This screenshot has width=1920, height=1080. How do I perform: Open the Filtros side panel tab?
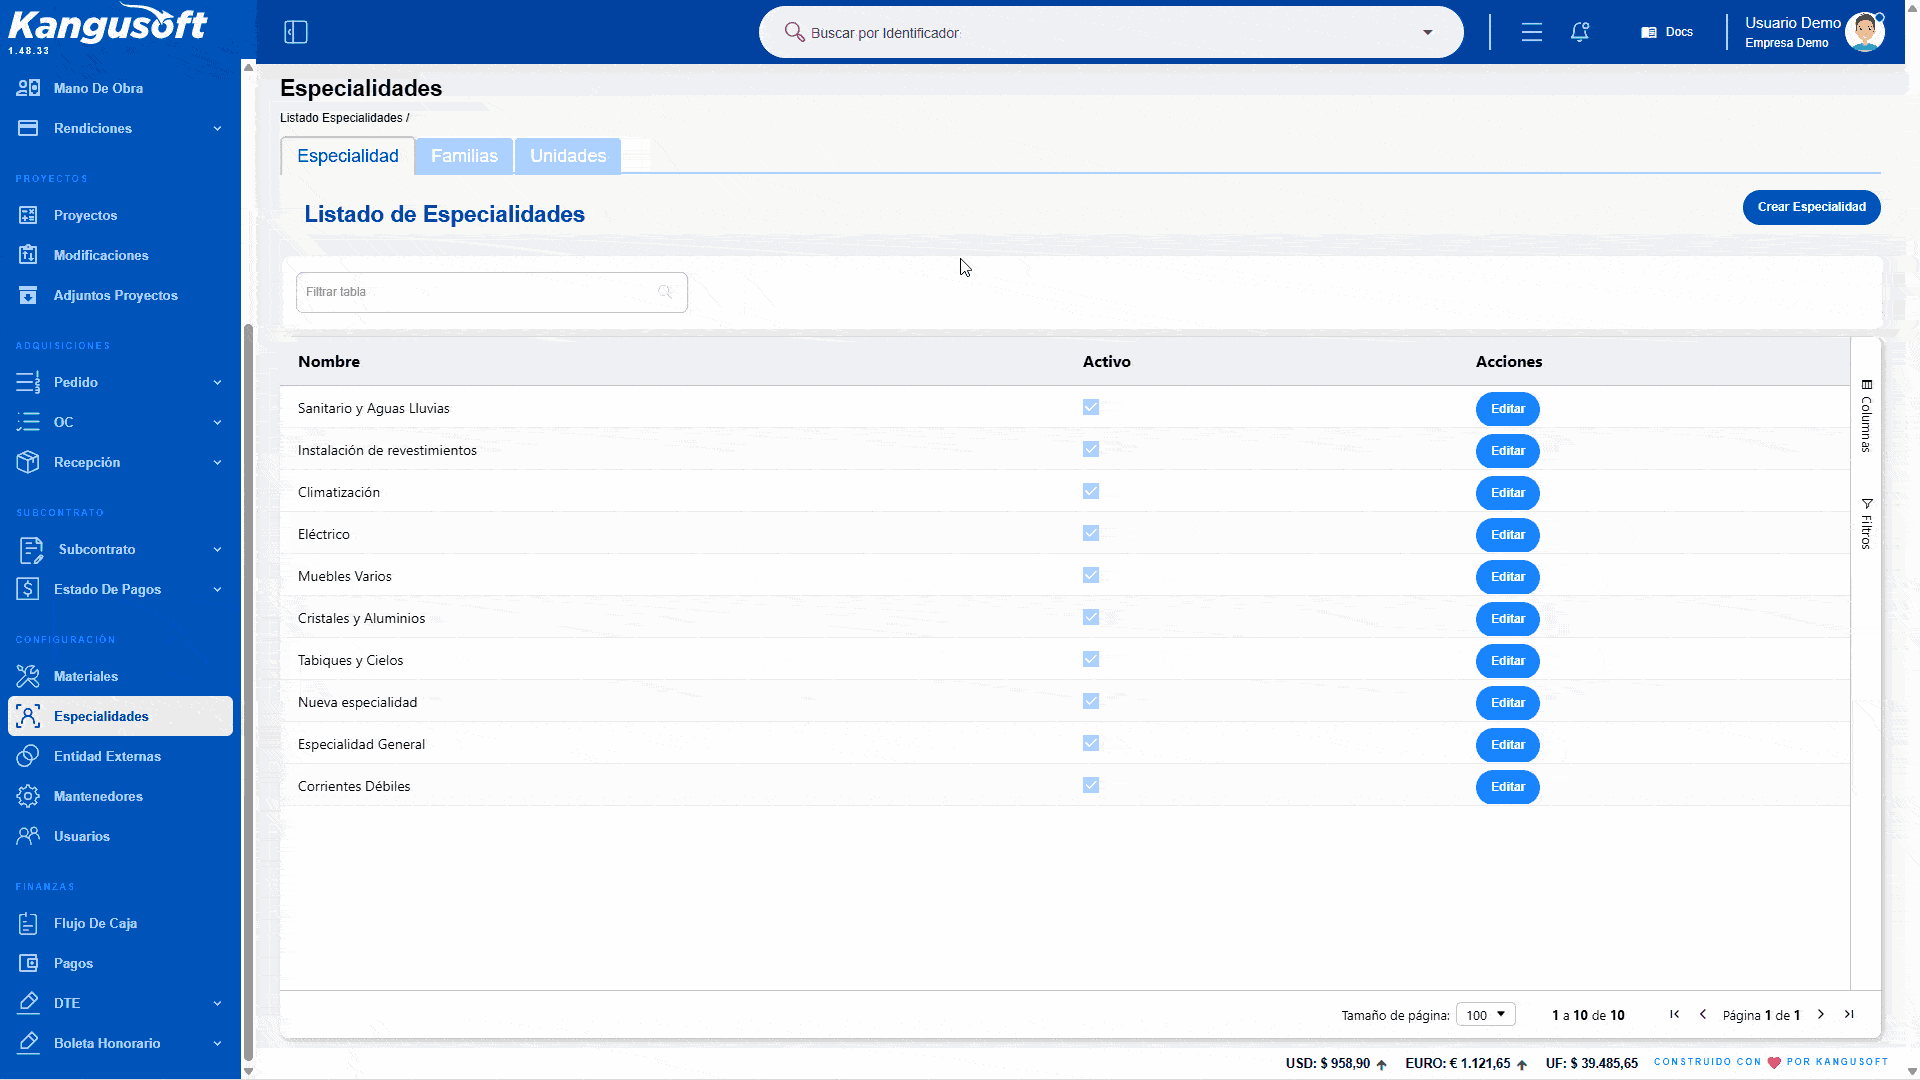(1866, 524)
